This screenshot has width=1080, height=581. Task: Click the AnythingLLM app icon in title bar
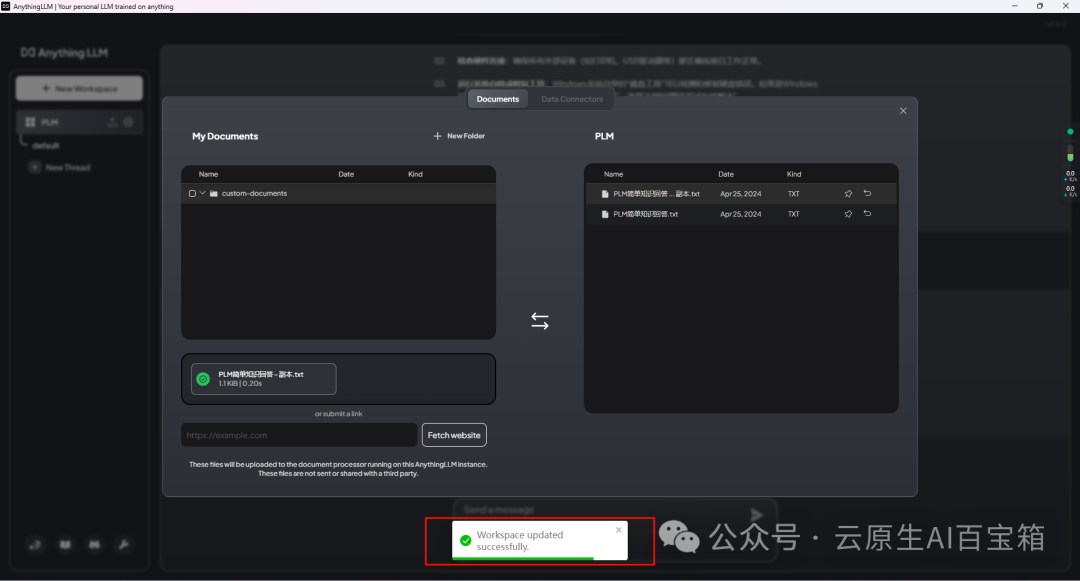(x=6, y=6)
